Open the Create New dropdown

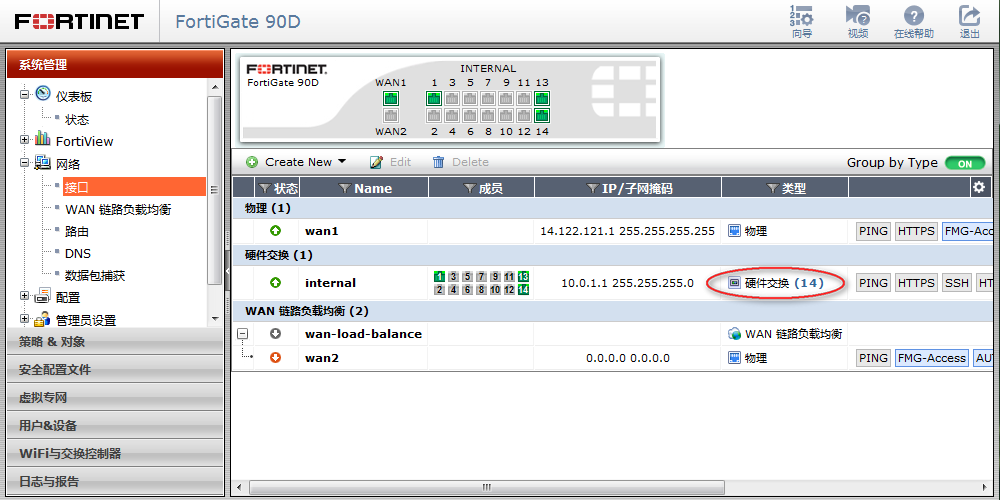(297, 162)
